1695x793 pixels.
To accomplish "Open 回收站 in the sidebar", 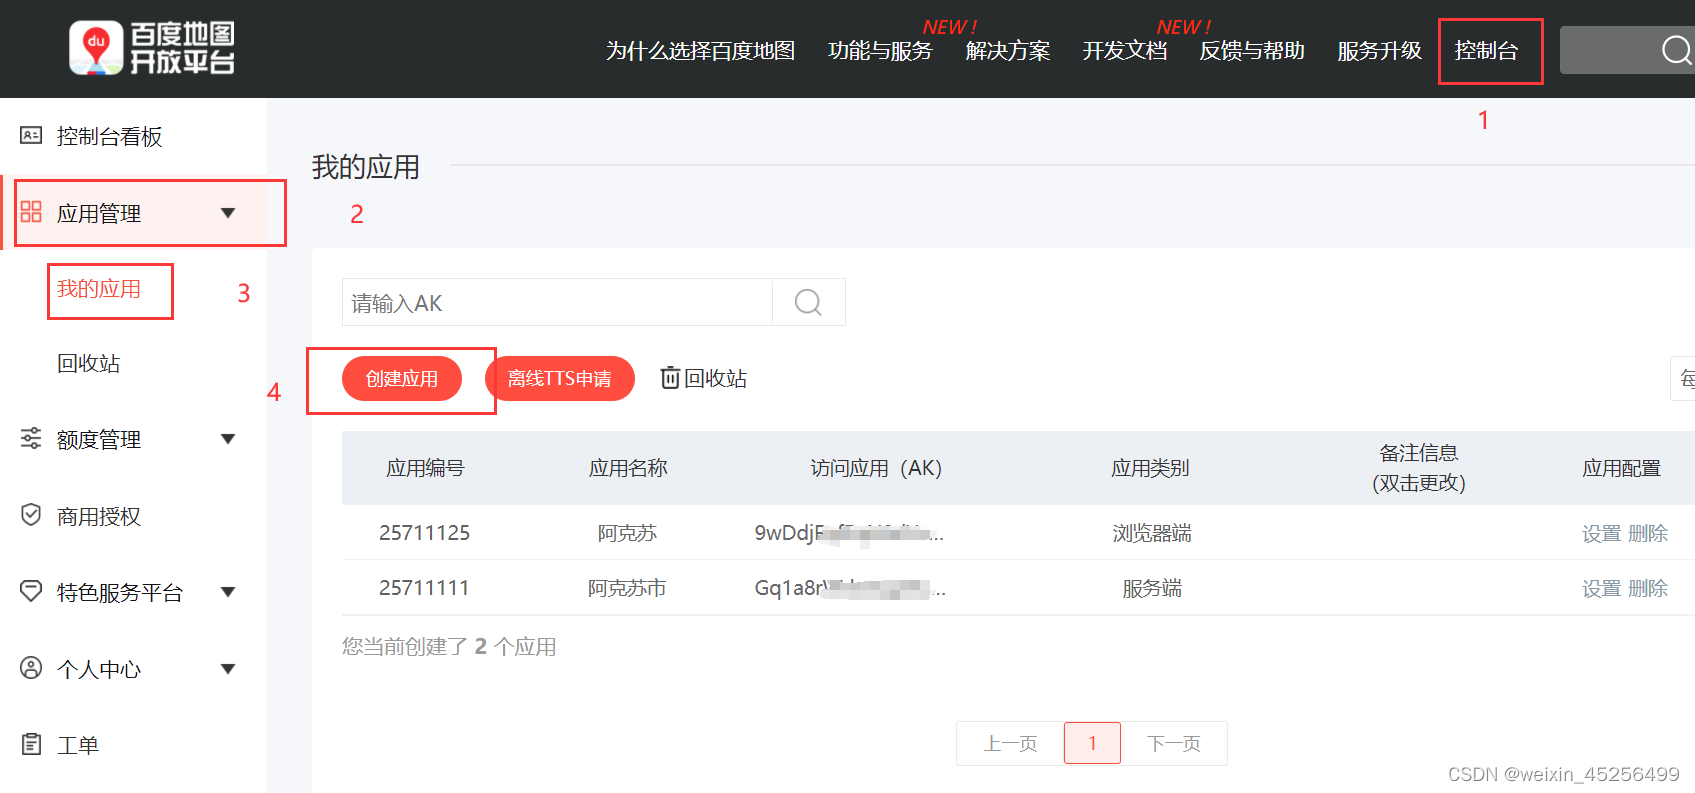I will point(89,363).
